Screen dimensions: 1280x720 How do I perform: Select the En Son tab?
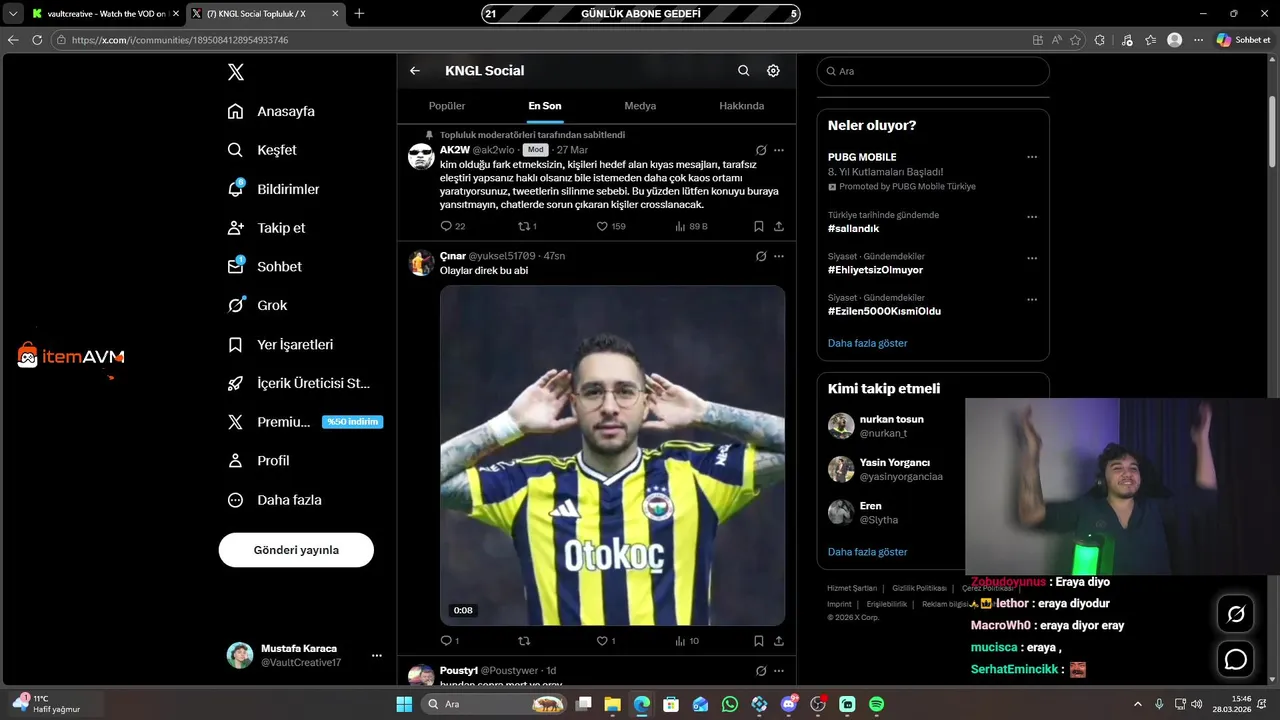click(x=545, y=106)
